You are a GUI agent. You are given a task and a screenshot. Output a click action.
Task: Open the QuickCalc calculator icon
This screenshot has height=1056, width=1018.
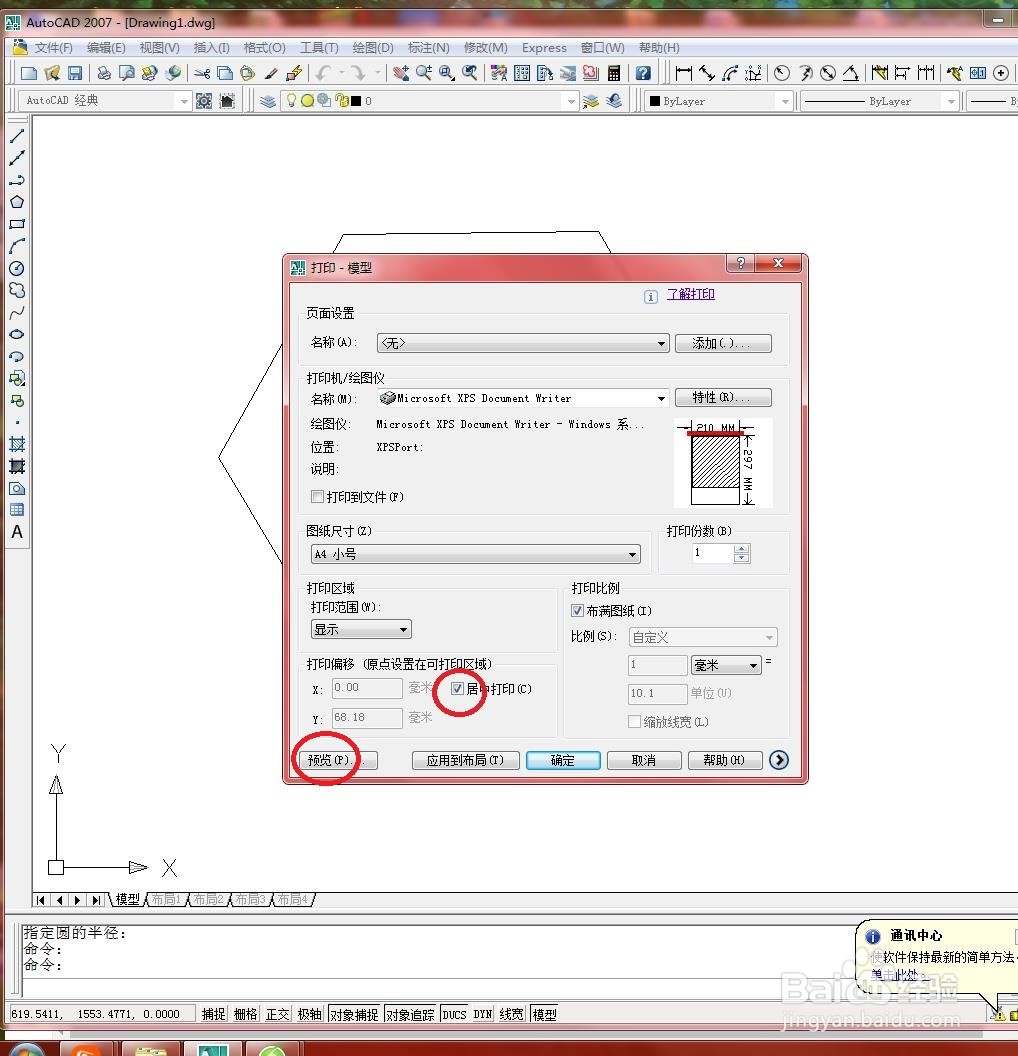click(613, 73)
